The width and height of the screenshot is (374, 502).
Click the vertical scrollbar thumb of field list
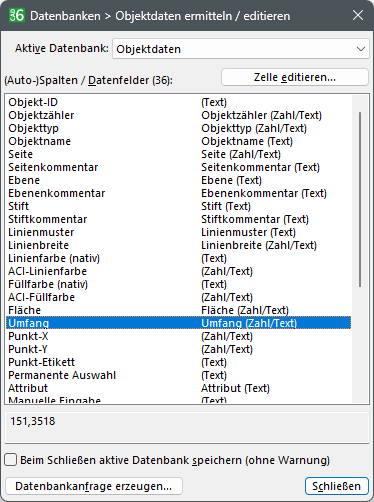(360, 199)
